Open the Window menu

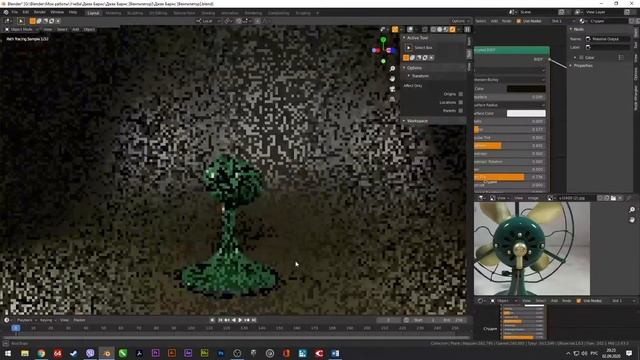(x=57, y=13)
